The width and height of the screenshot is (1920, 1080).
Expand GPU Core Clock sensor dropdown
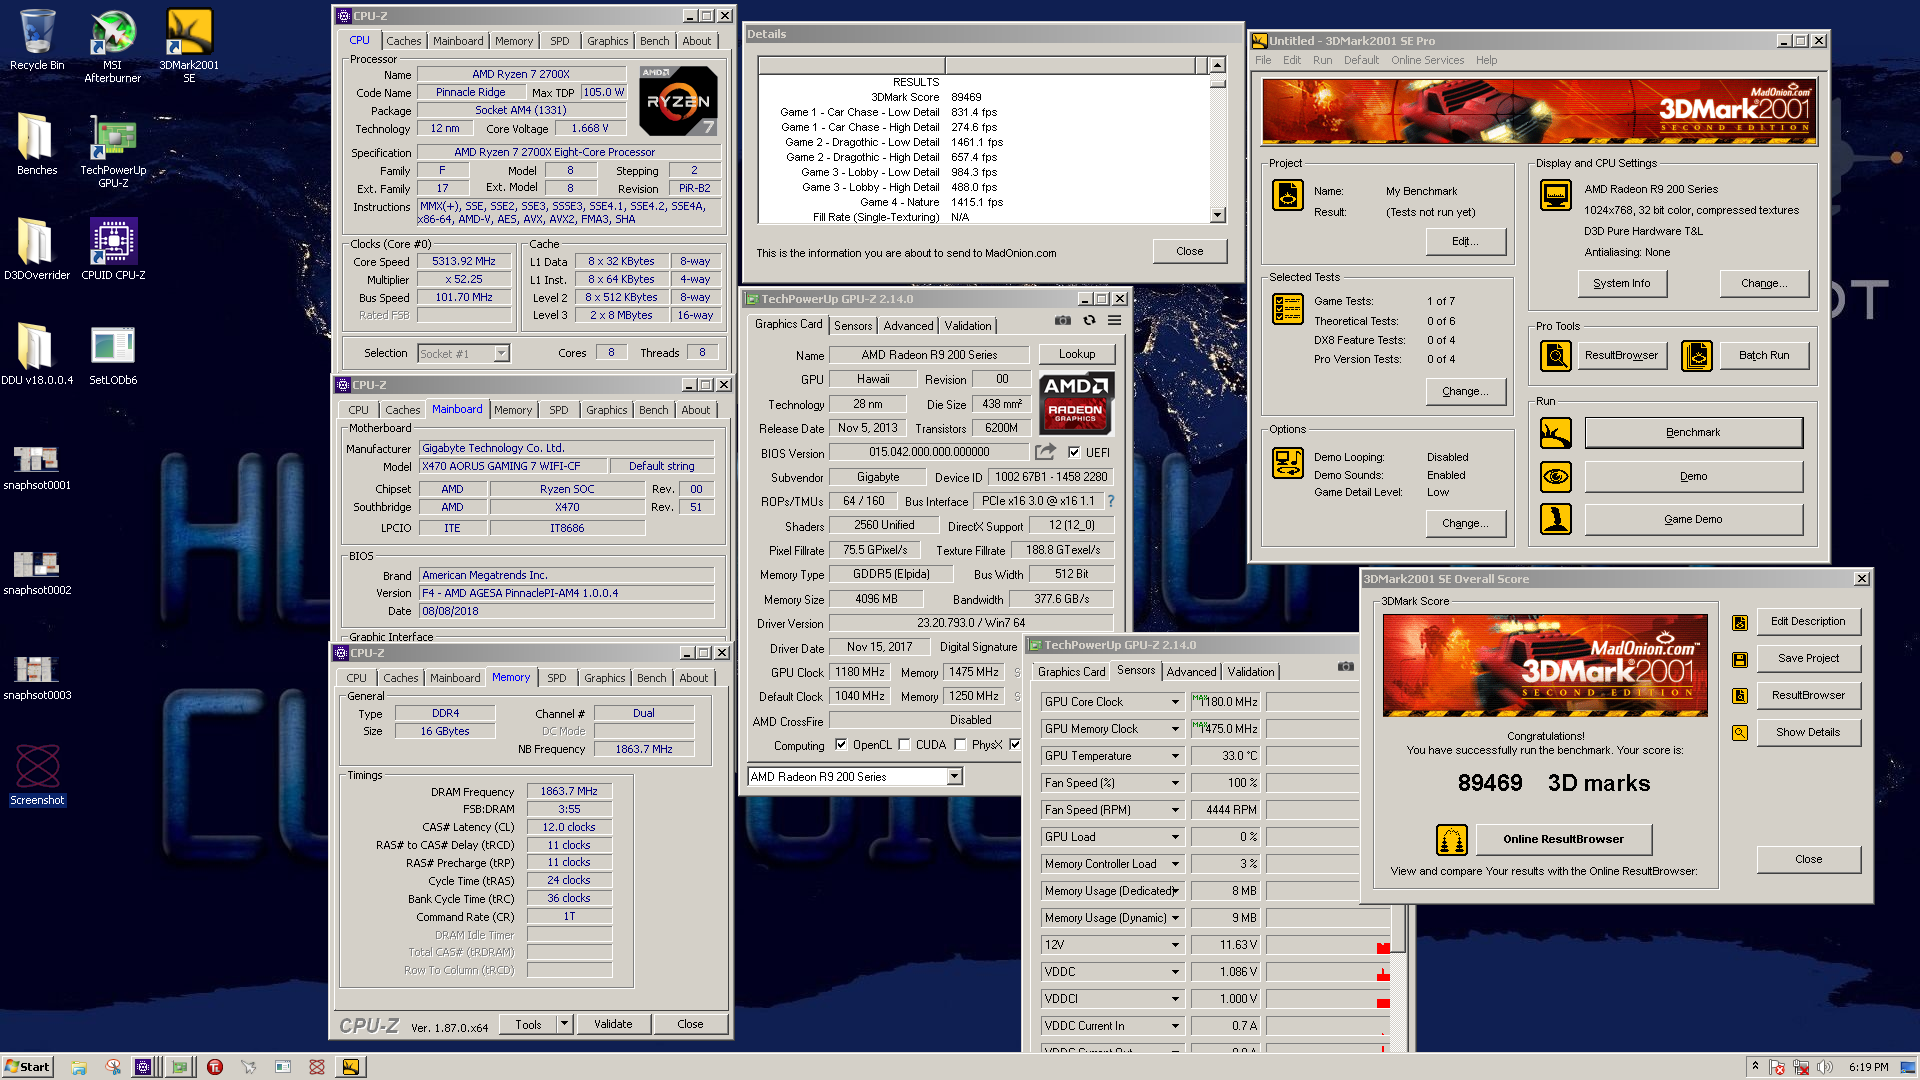[1175, 702]
